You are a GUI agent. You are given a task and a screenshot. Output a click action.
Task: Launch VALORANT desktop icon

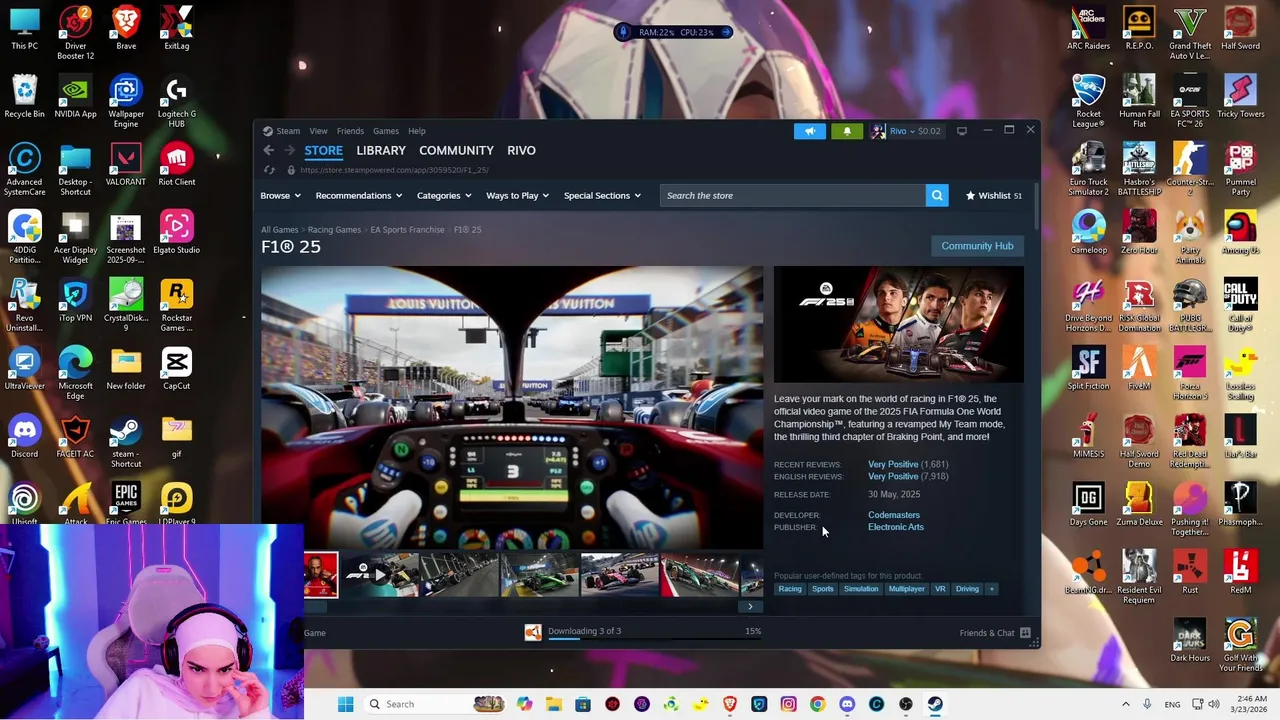pyautogui.click(x=126, y=164)
